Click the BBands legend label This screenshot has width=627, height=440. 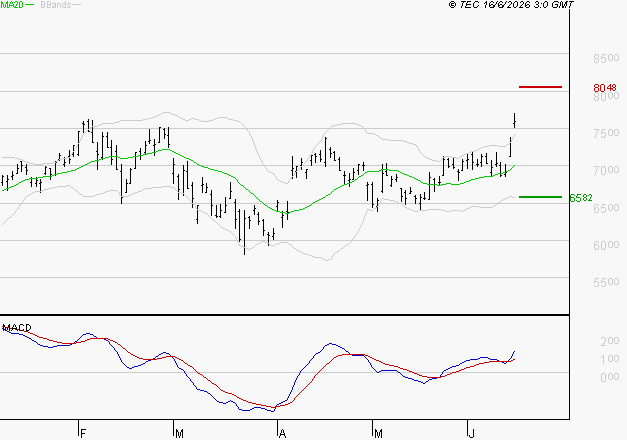coord(56,5)
